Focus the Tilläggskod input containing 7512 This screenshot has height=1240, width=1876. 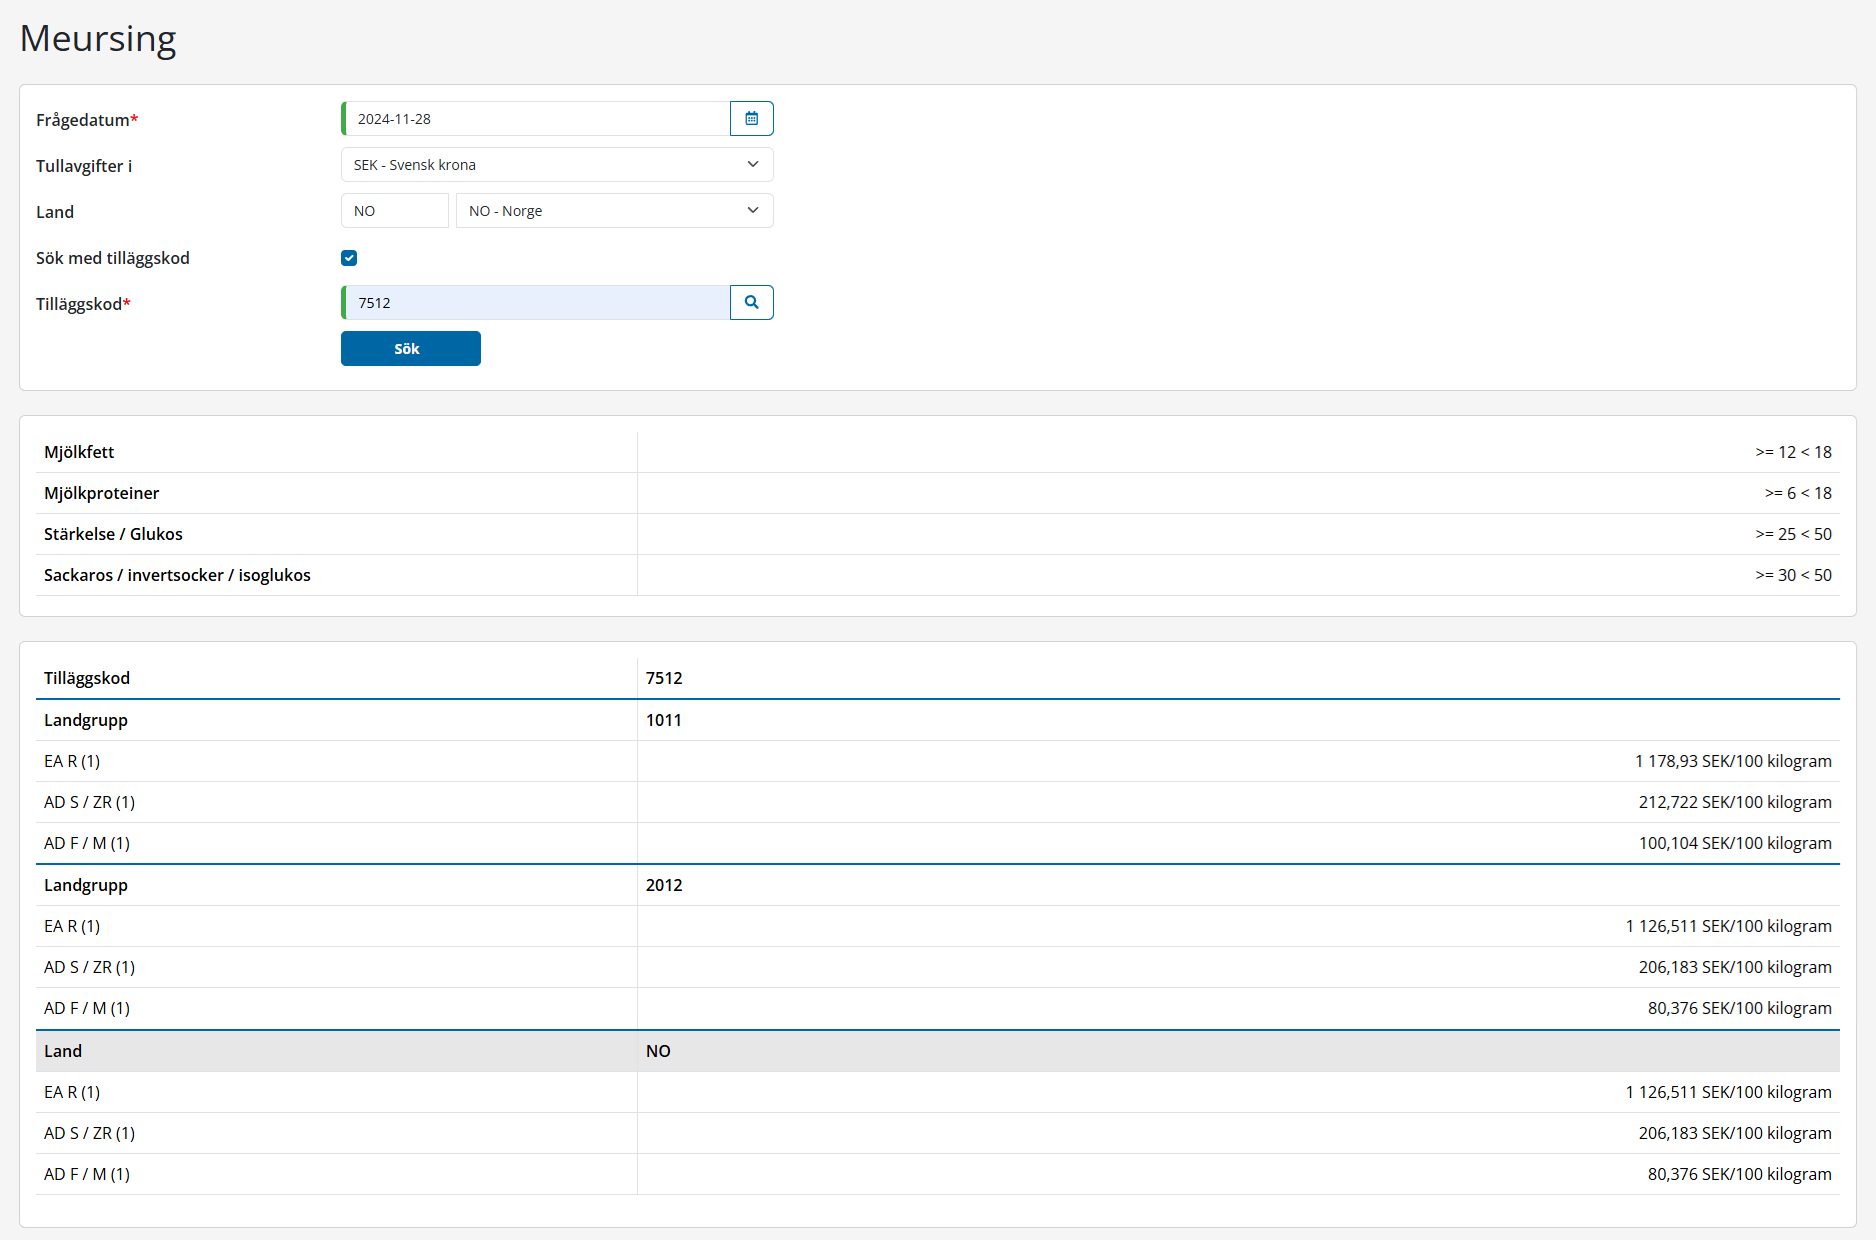point(537,303)
